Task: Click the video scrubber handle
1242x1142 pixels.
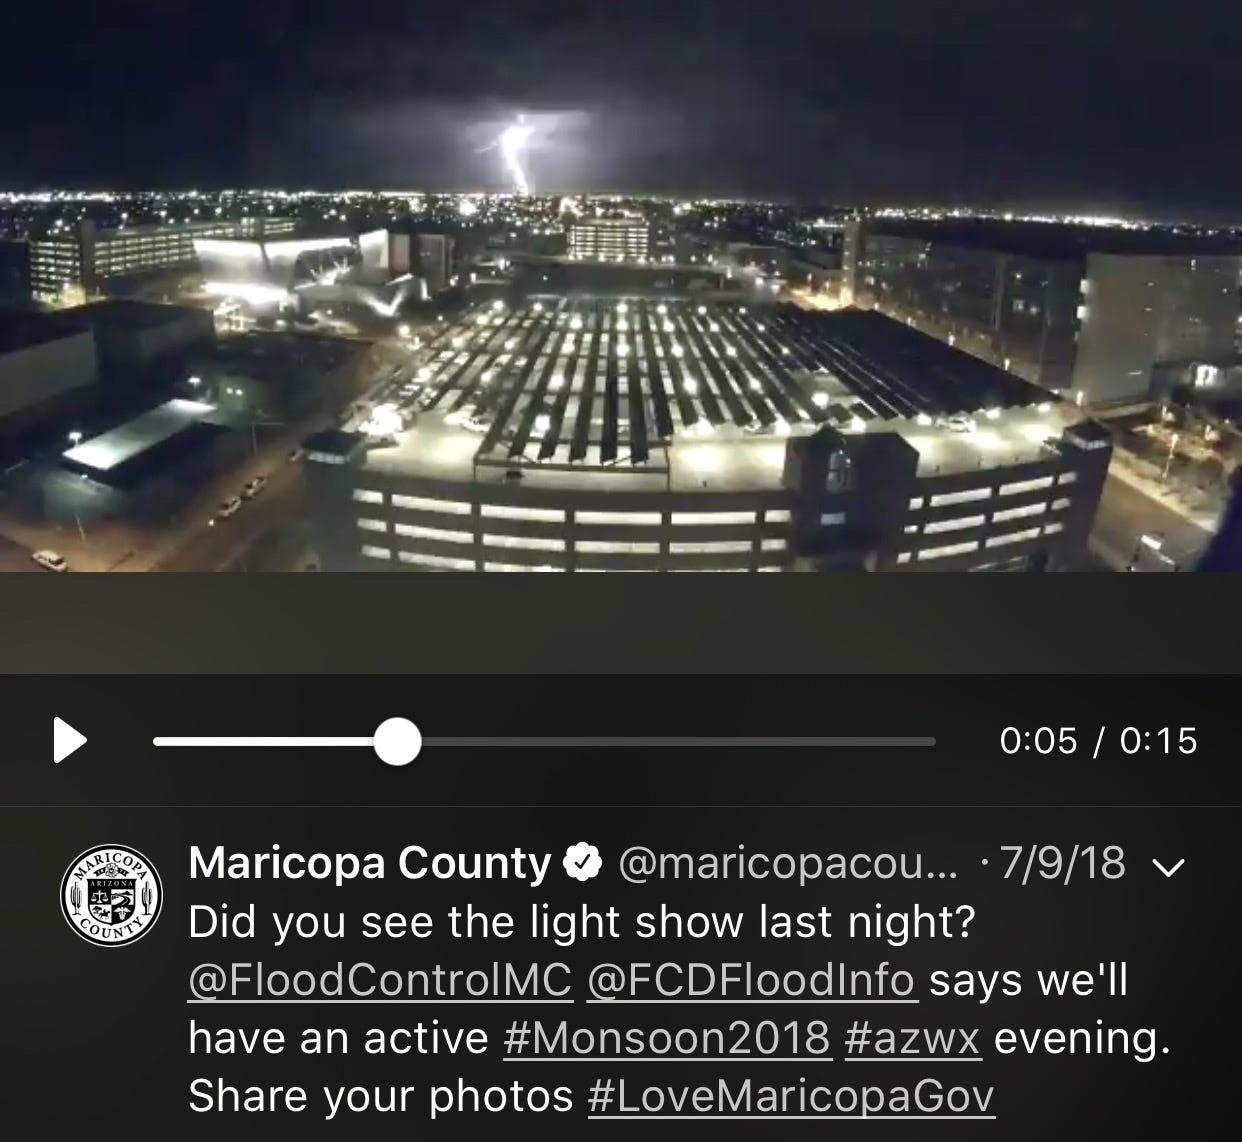Action: click(x=397, y=741)
